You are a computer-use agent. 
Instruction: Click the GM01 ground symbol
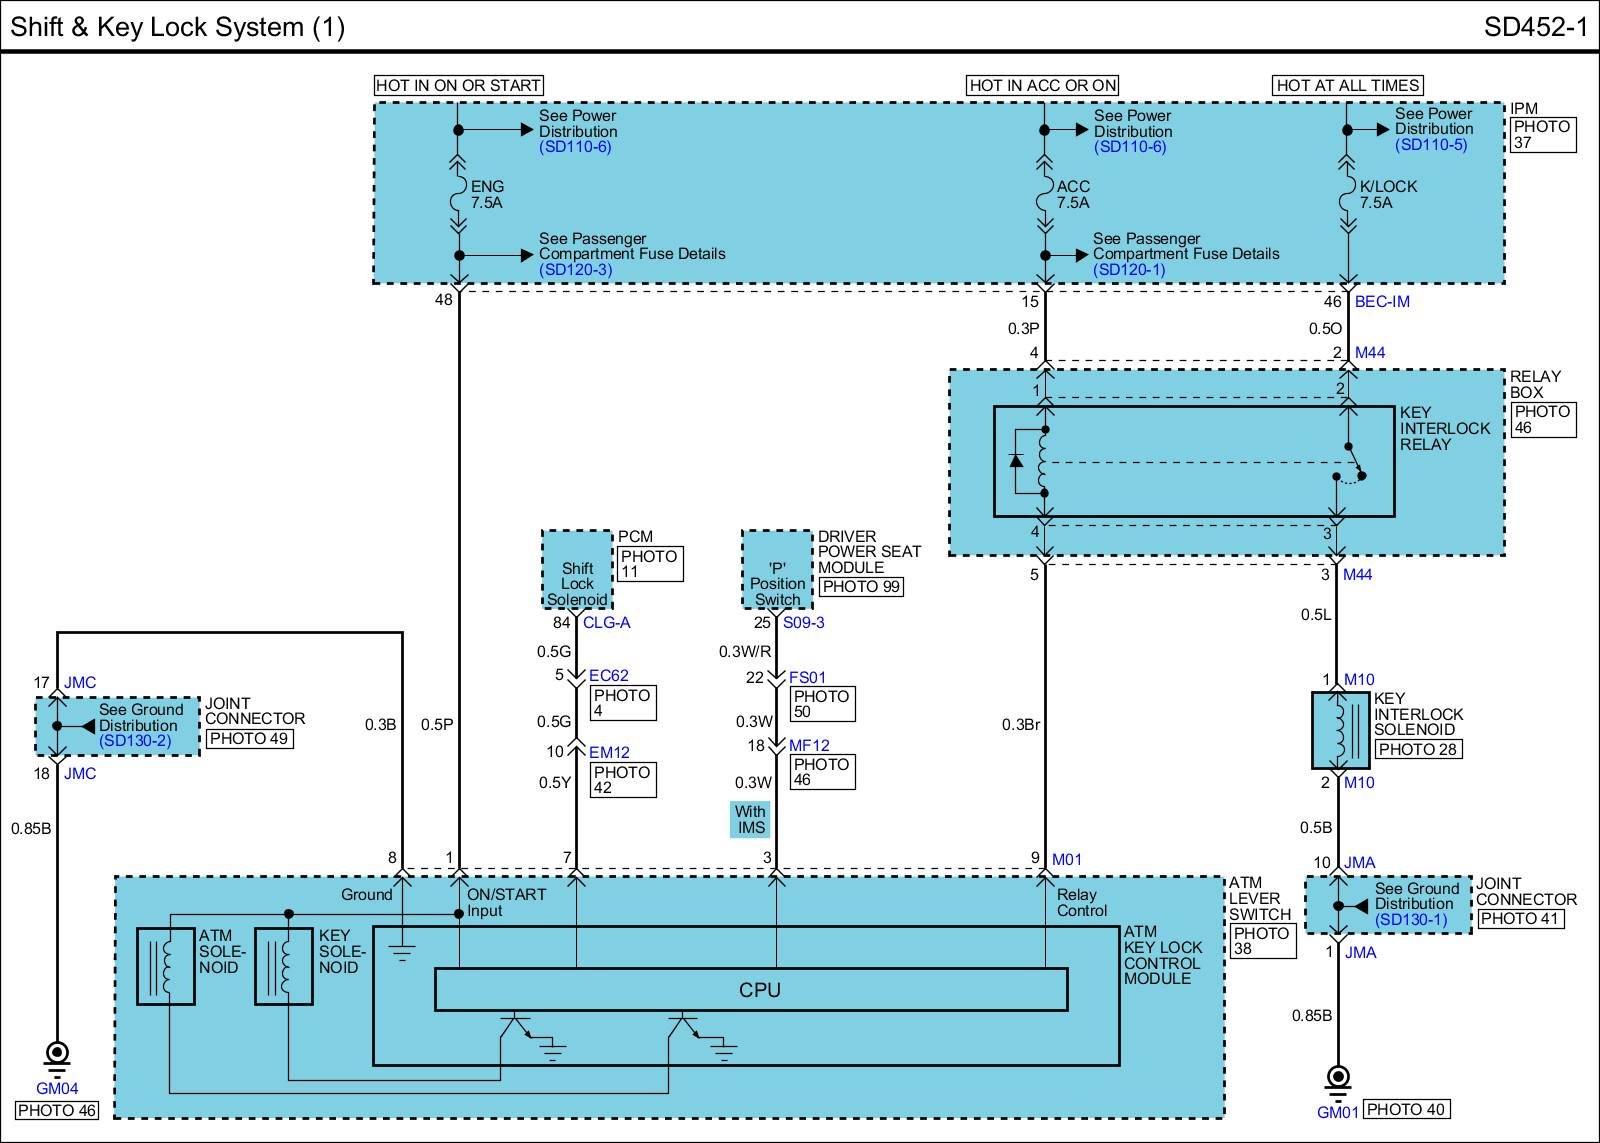[x=1337, y=1079]
